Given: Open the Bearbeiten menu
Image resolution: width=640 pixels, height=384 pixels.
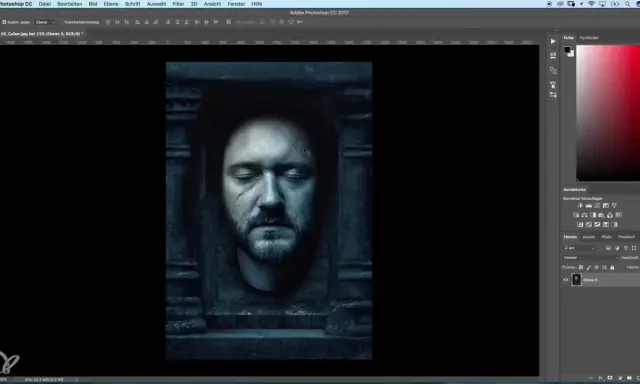Looking at the screenshot, I should click(x=69, y=4).
